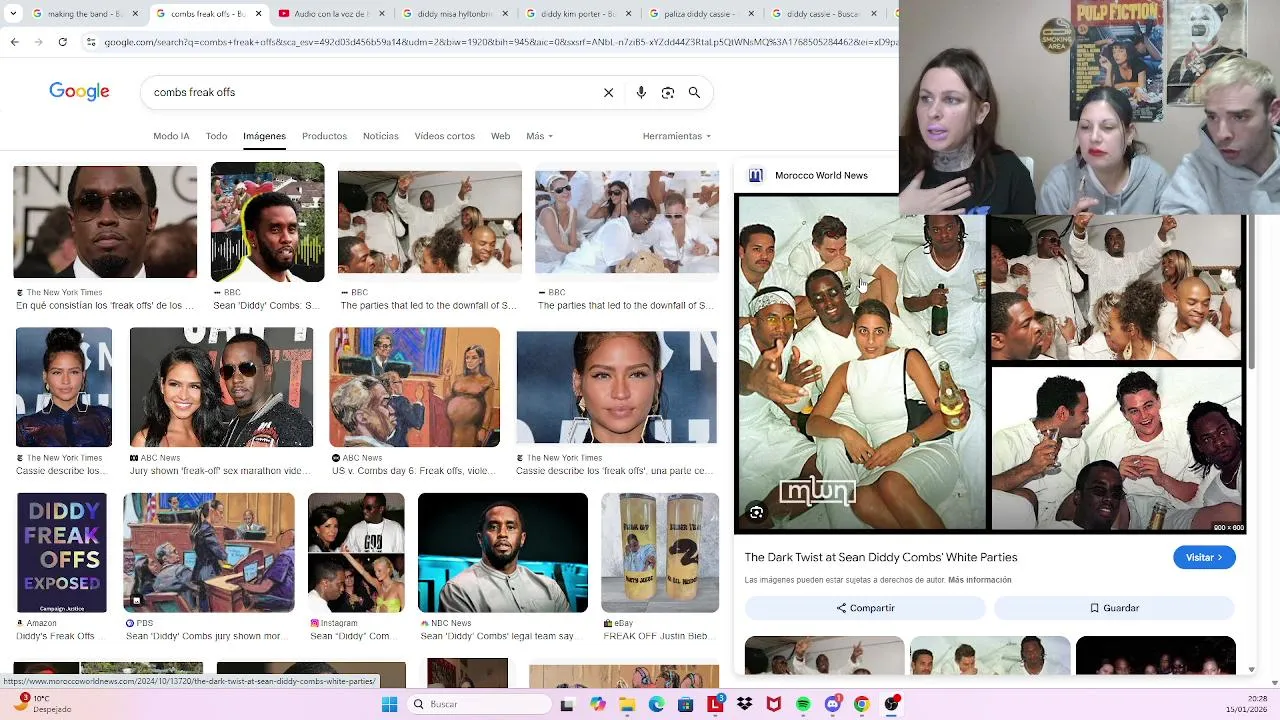Clear the search box with the X icon
1280x720 pixels.
click(x=608, y=92)
